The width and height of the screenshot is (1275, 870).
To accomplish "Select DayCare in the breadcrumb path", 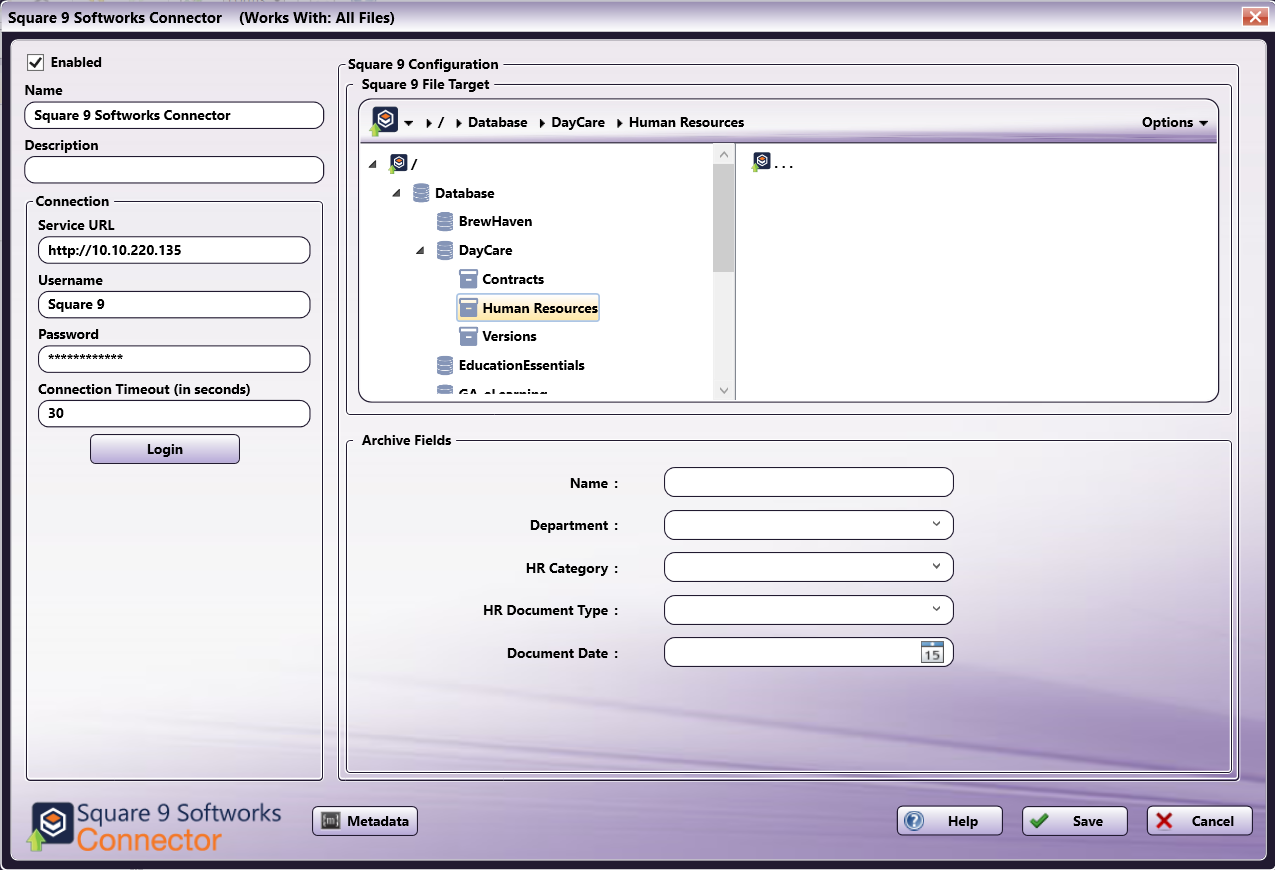I will click(578, 122).
